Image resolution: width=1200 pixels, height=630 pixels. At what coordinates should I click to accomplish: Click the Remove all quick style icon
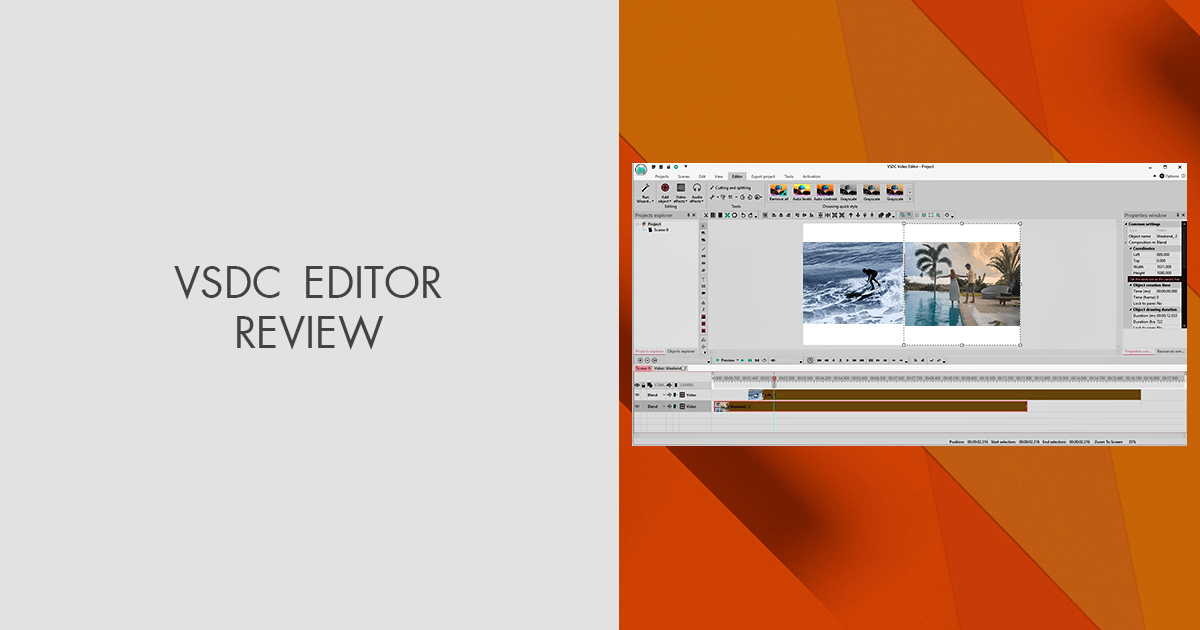click(x=779, y=191)
